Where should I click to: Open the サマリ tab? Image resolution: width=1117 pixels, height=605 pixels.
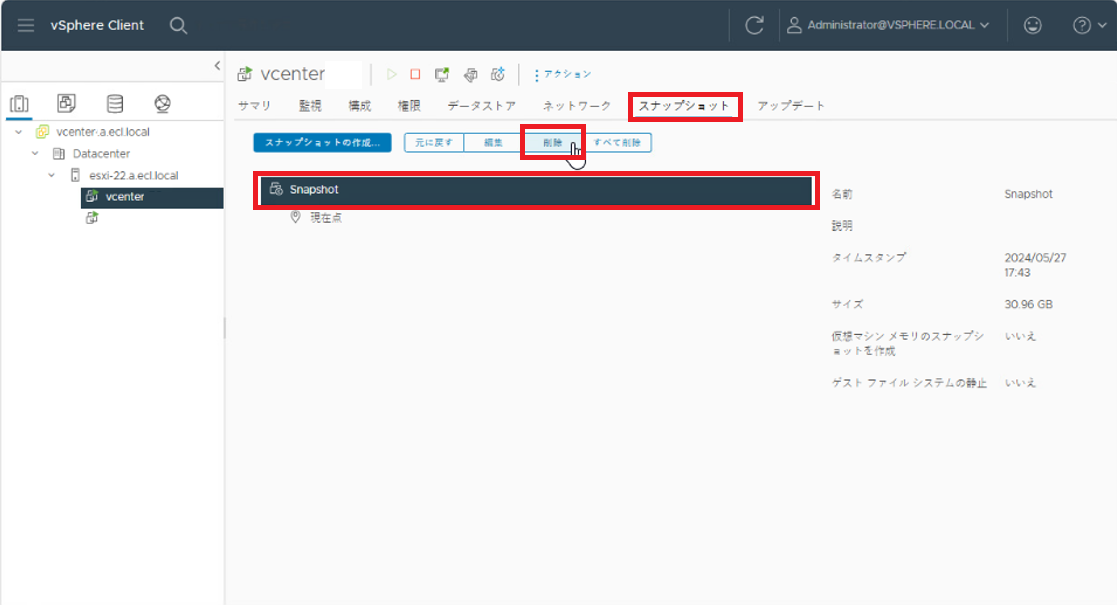click(254, 105)
